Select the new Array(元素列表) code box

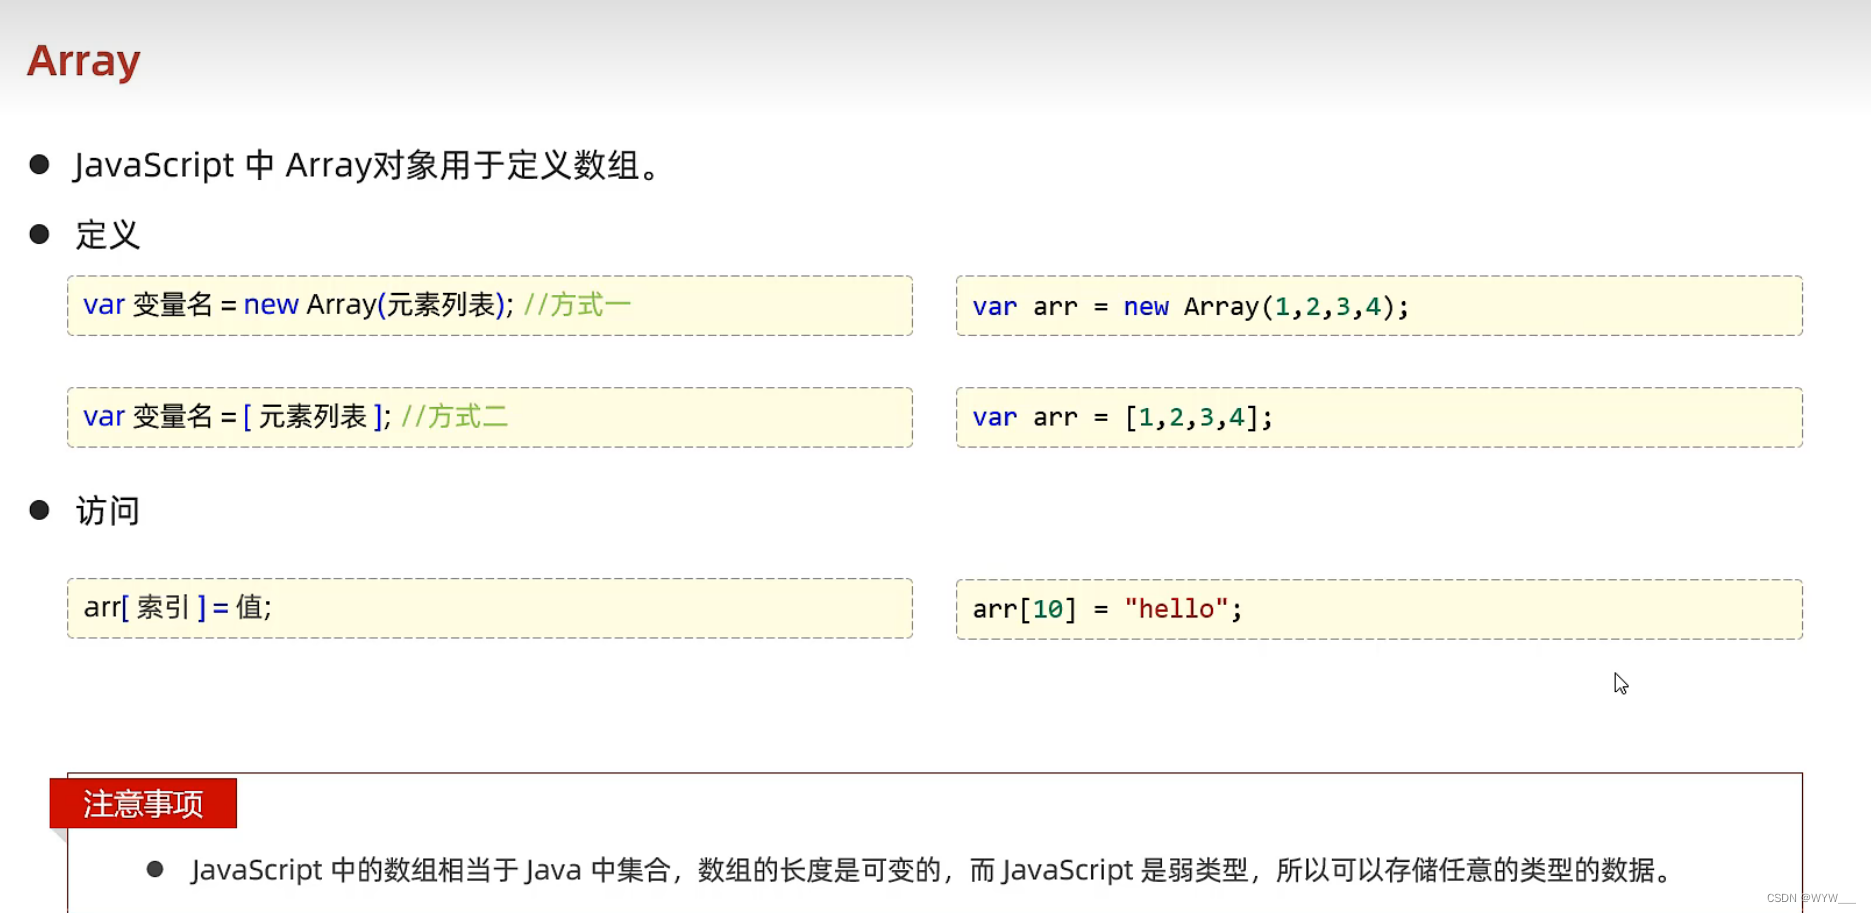(489, 305)
